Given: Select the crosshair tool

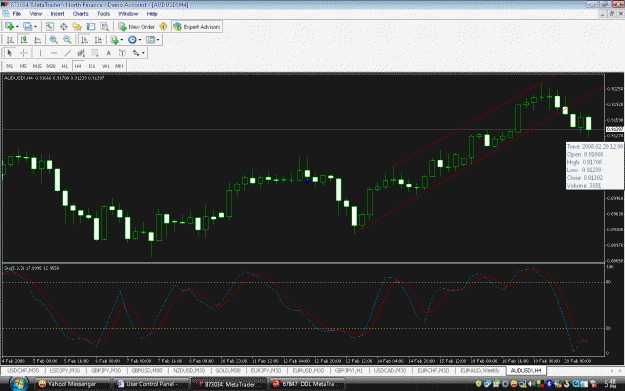Looking at the screenshot, I should point(24,53).
